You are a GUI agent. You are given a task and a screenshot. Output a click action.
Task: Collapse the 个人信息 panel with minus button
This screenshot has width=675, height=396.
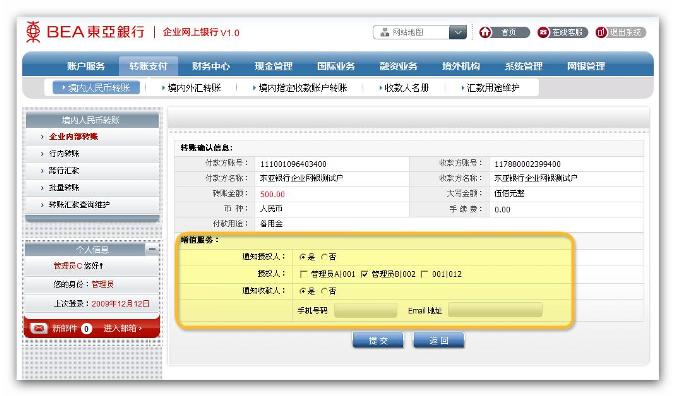152,249
